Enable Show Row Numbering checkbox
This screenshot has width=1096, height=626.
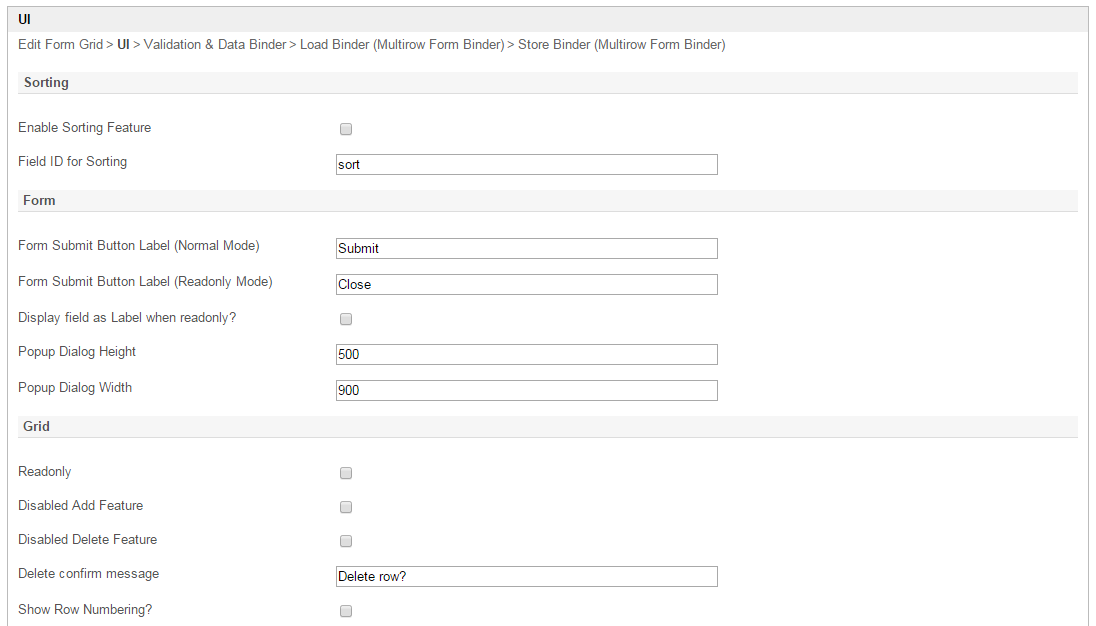pyautogui.click(x=346, y=611)
